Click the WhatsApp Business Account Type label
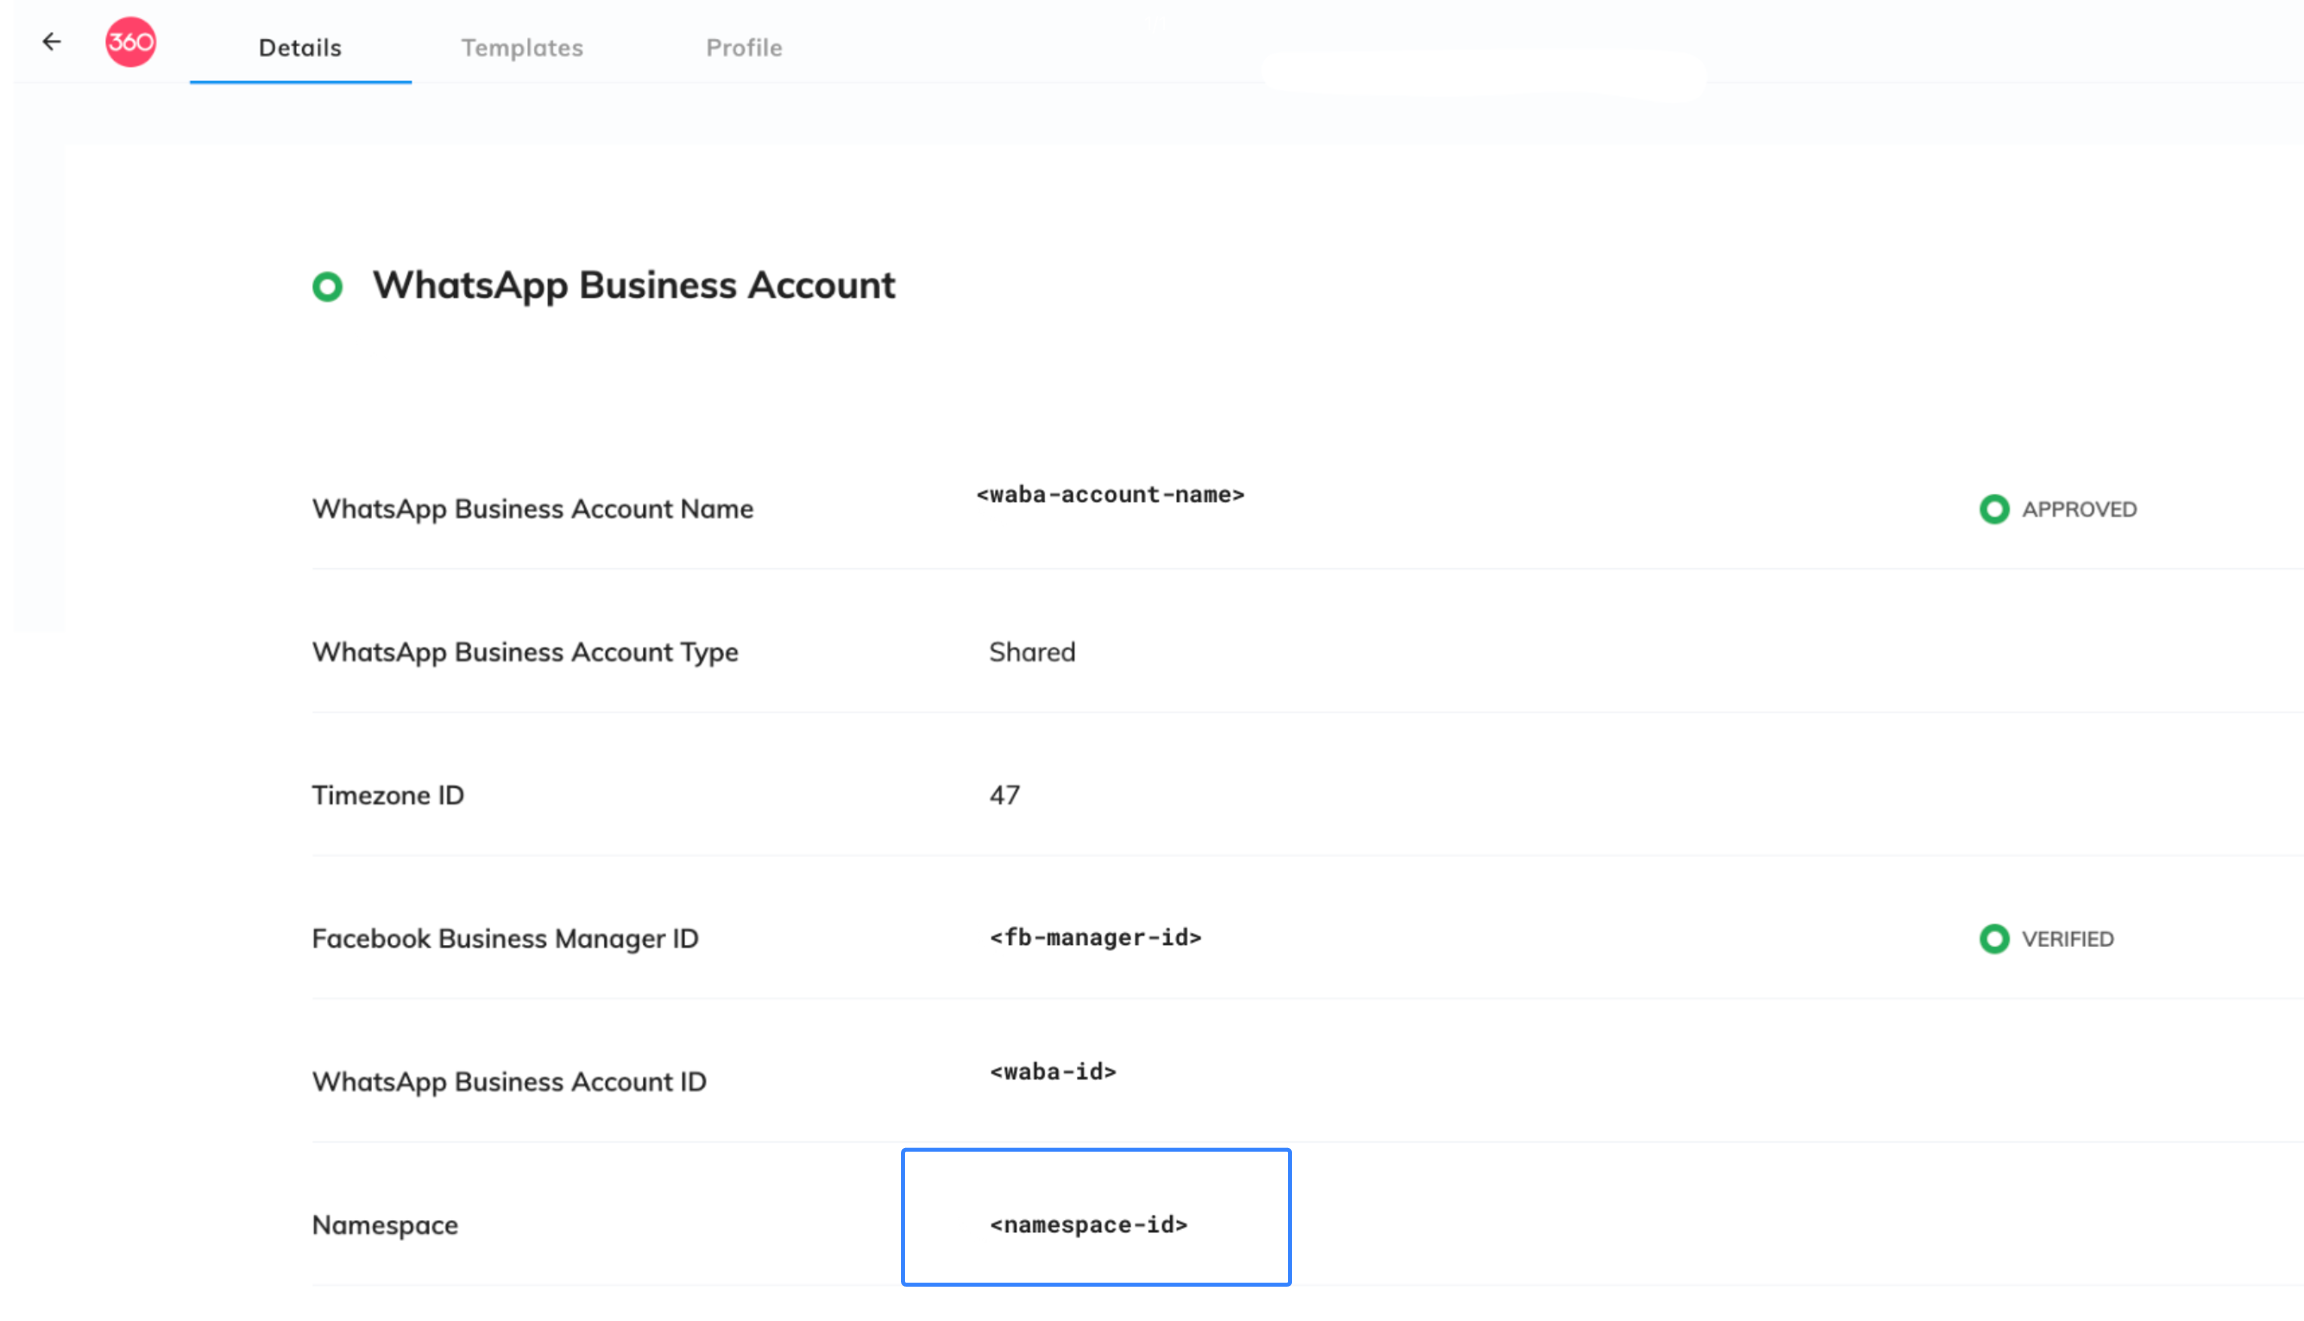The height and width of the screenshot is (1321, 2304). click(x=525, y=652)
